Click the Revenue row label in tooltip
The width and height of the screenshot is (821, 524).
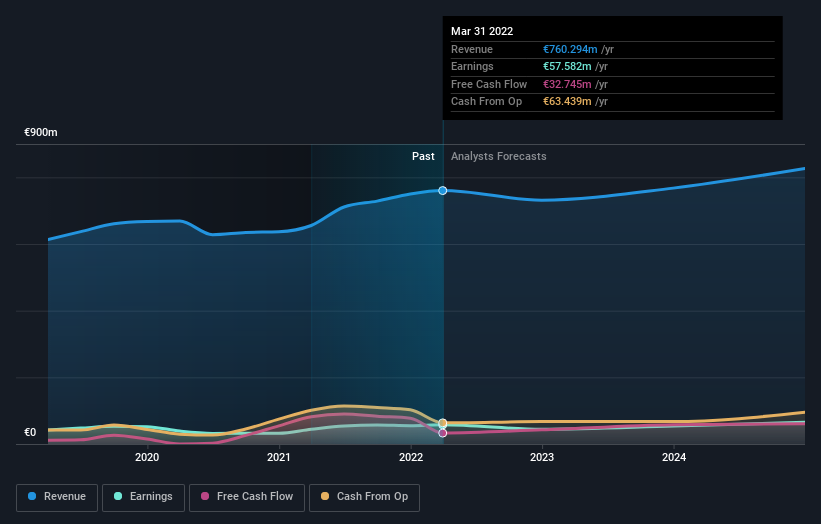(x=472, y=49)
